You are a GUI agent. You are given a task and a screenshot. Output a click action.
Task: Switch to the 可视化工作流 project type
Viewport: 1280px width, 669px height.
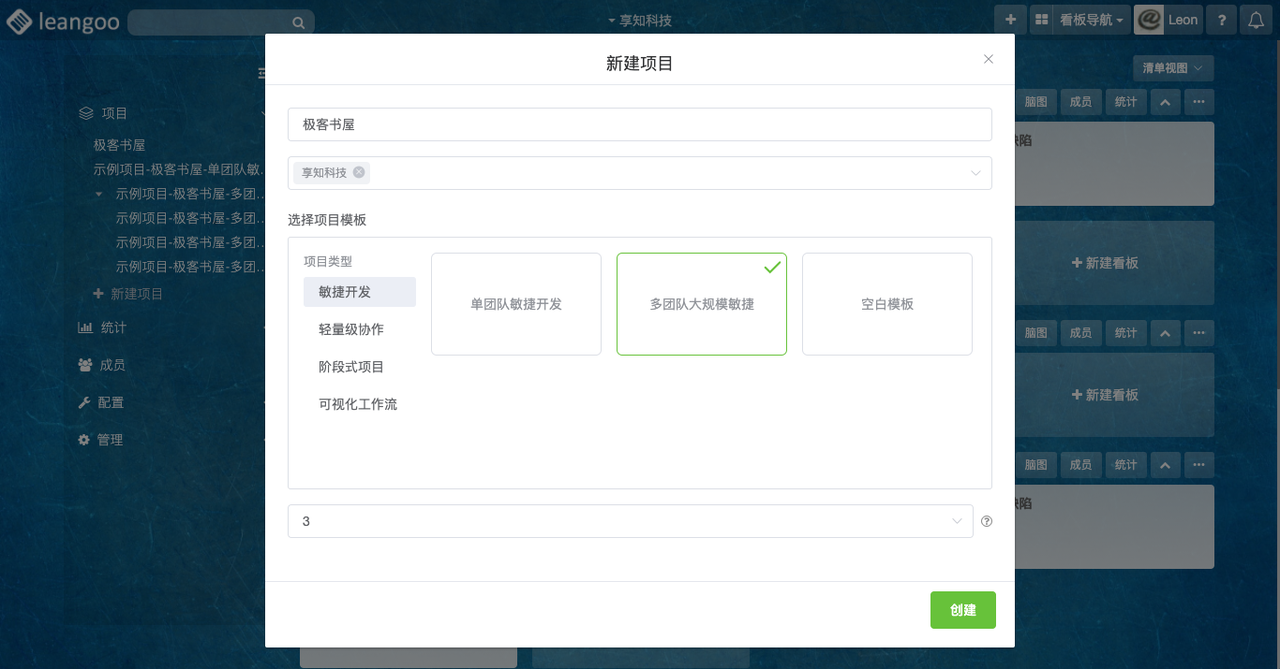pyautogui.click(x=359, y=404)
